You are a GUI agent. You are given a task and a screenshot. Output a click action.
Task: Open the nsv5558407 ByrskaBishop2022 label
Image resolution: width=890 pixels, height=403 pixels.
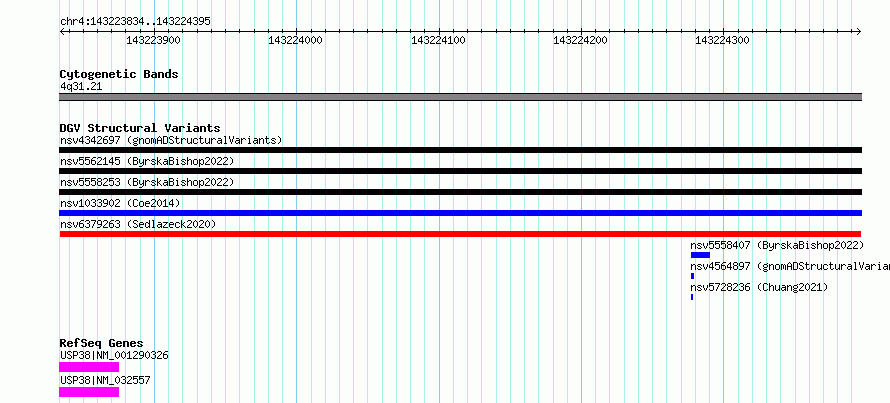coord(777,245)
